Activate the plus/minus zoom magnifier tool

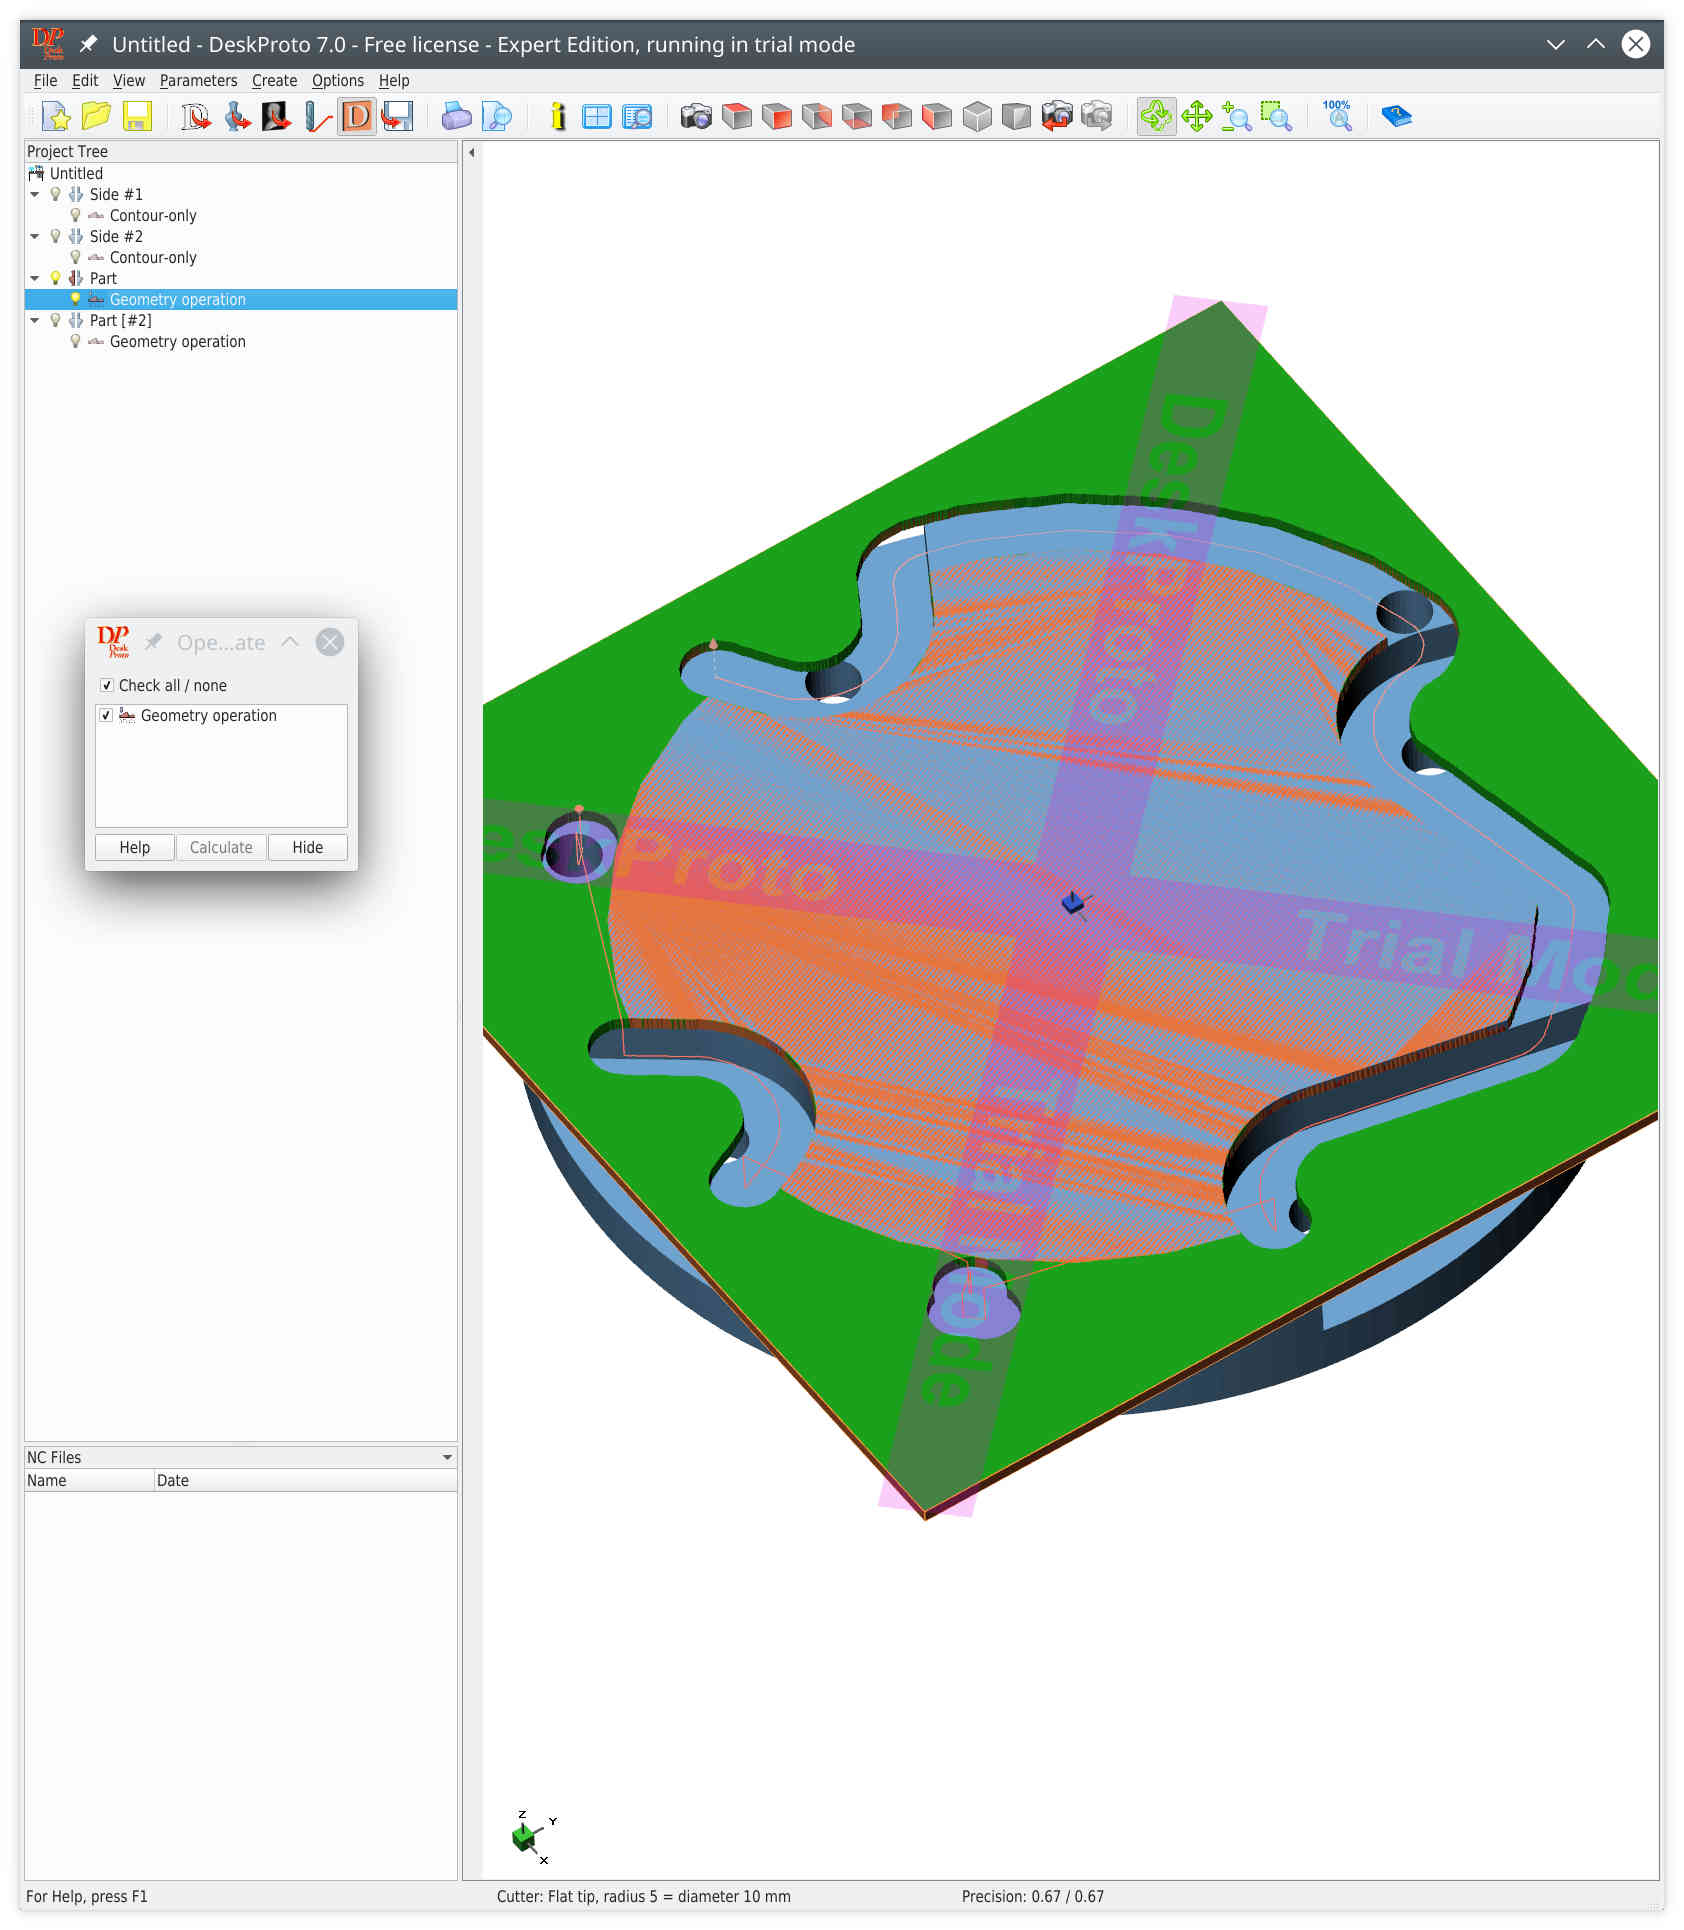click(1237, 117)
